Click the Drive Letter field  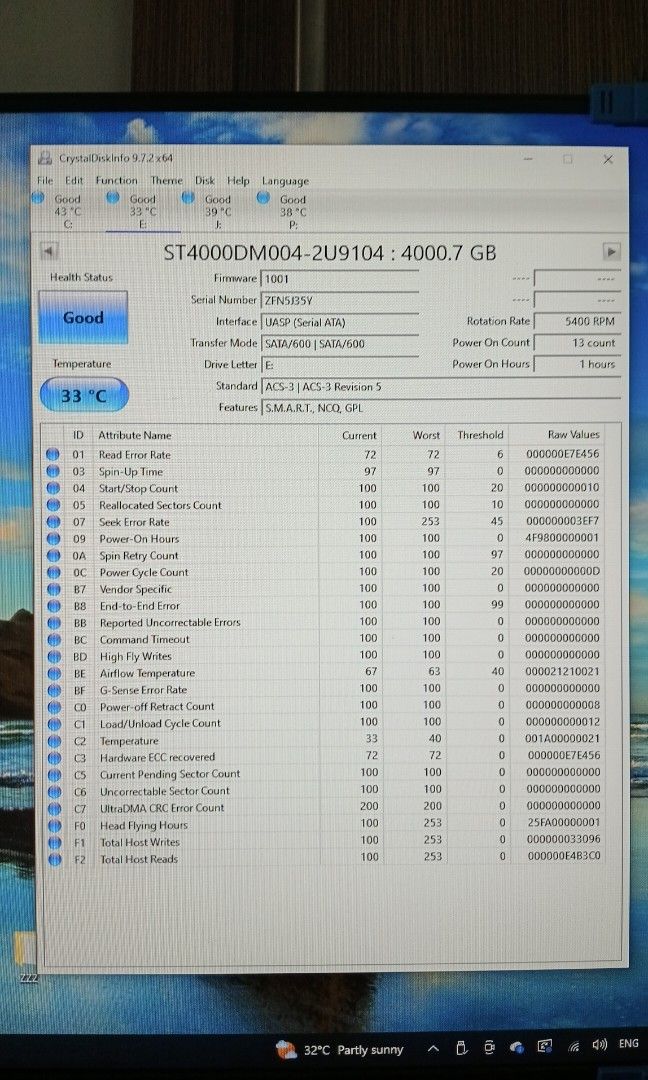click(340, 364)
